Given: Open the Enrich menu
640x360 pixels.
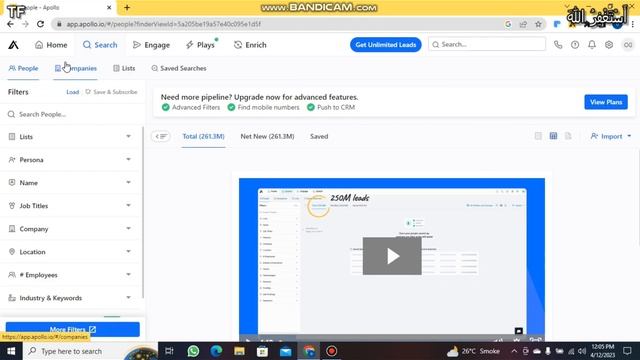Looking at the screenshot, I should (x=250, y=45).
